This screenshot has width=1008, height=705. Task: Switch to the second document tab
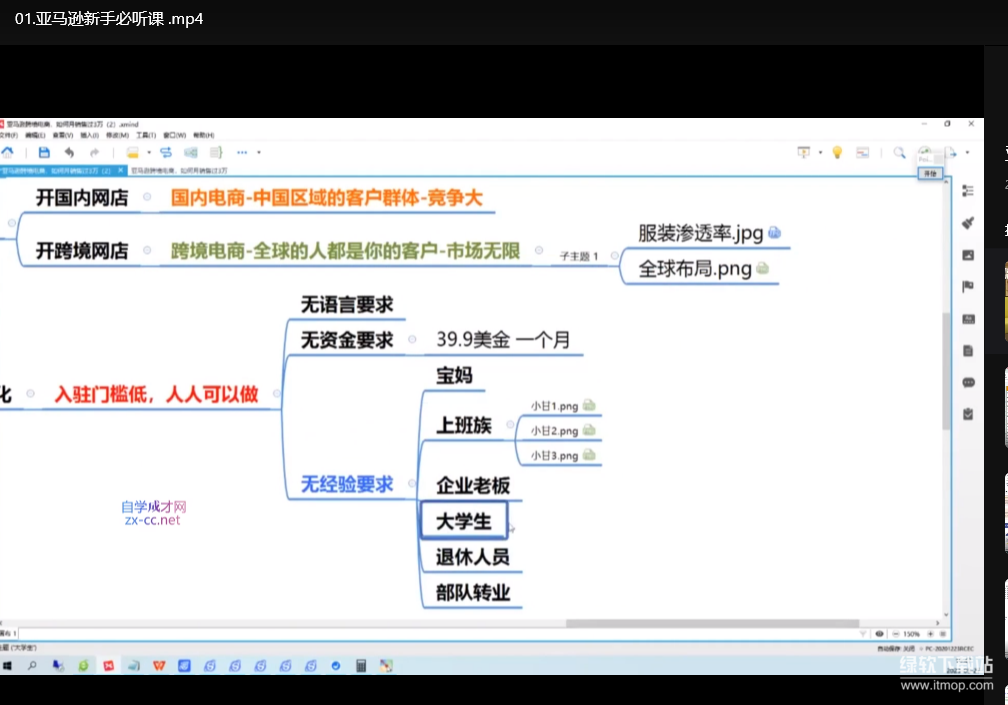tap(180, 171)
